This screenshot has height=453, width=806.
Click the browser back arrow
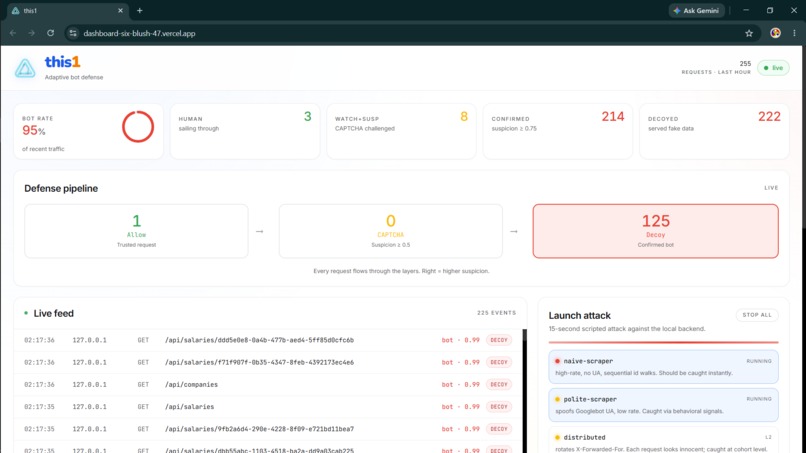point(13,33)
